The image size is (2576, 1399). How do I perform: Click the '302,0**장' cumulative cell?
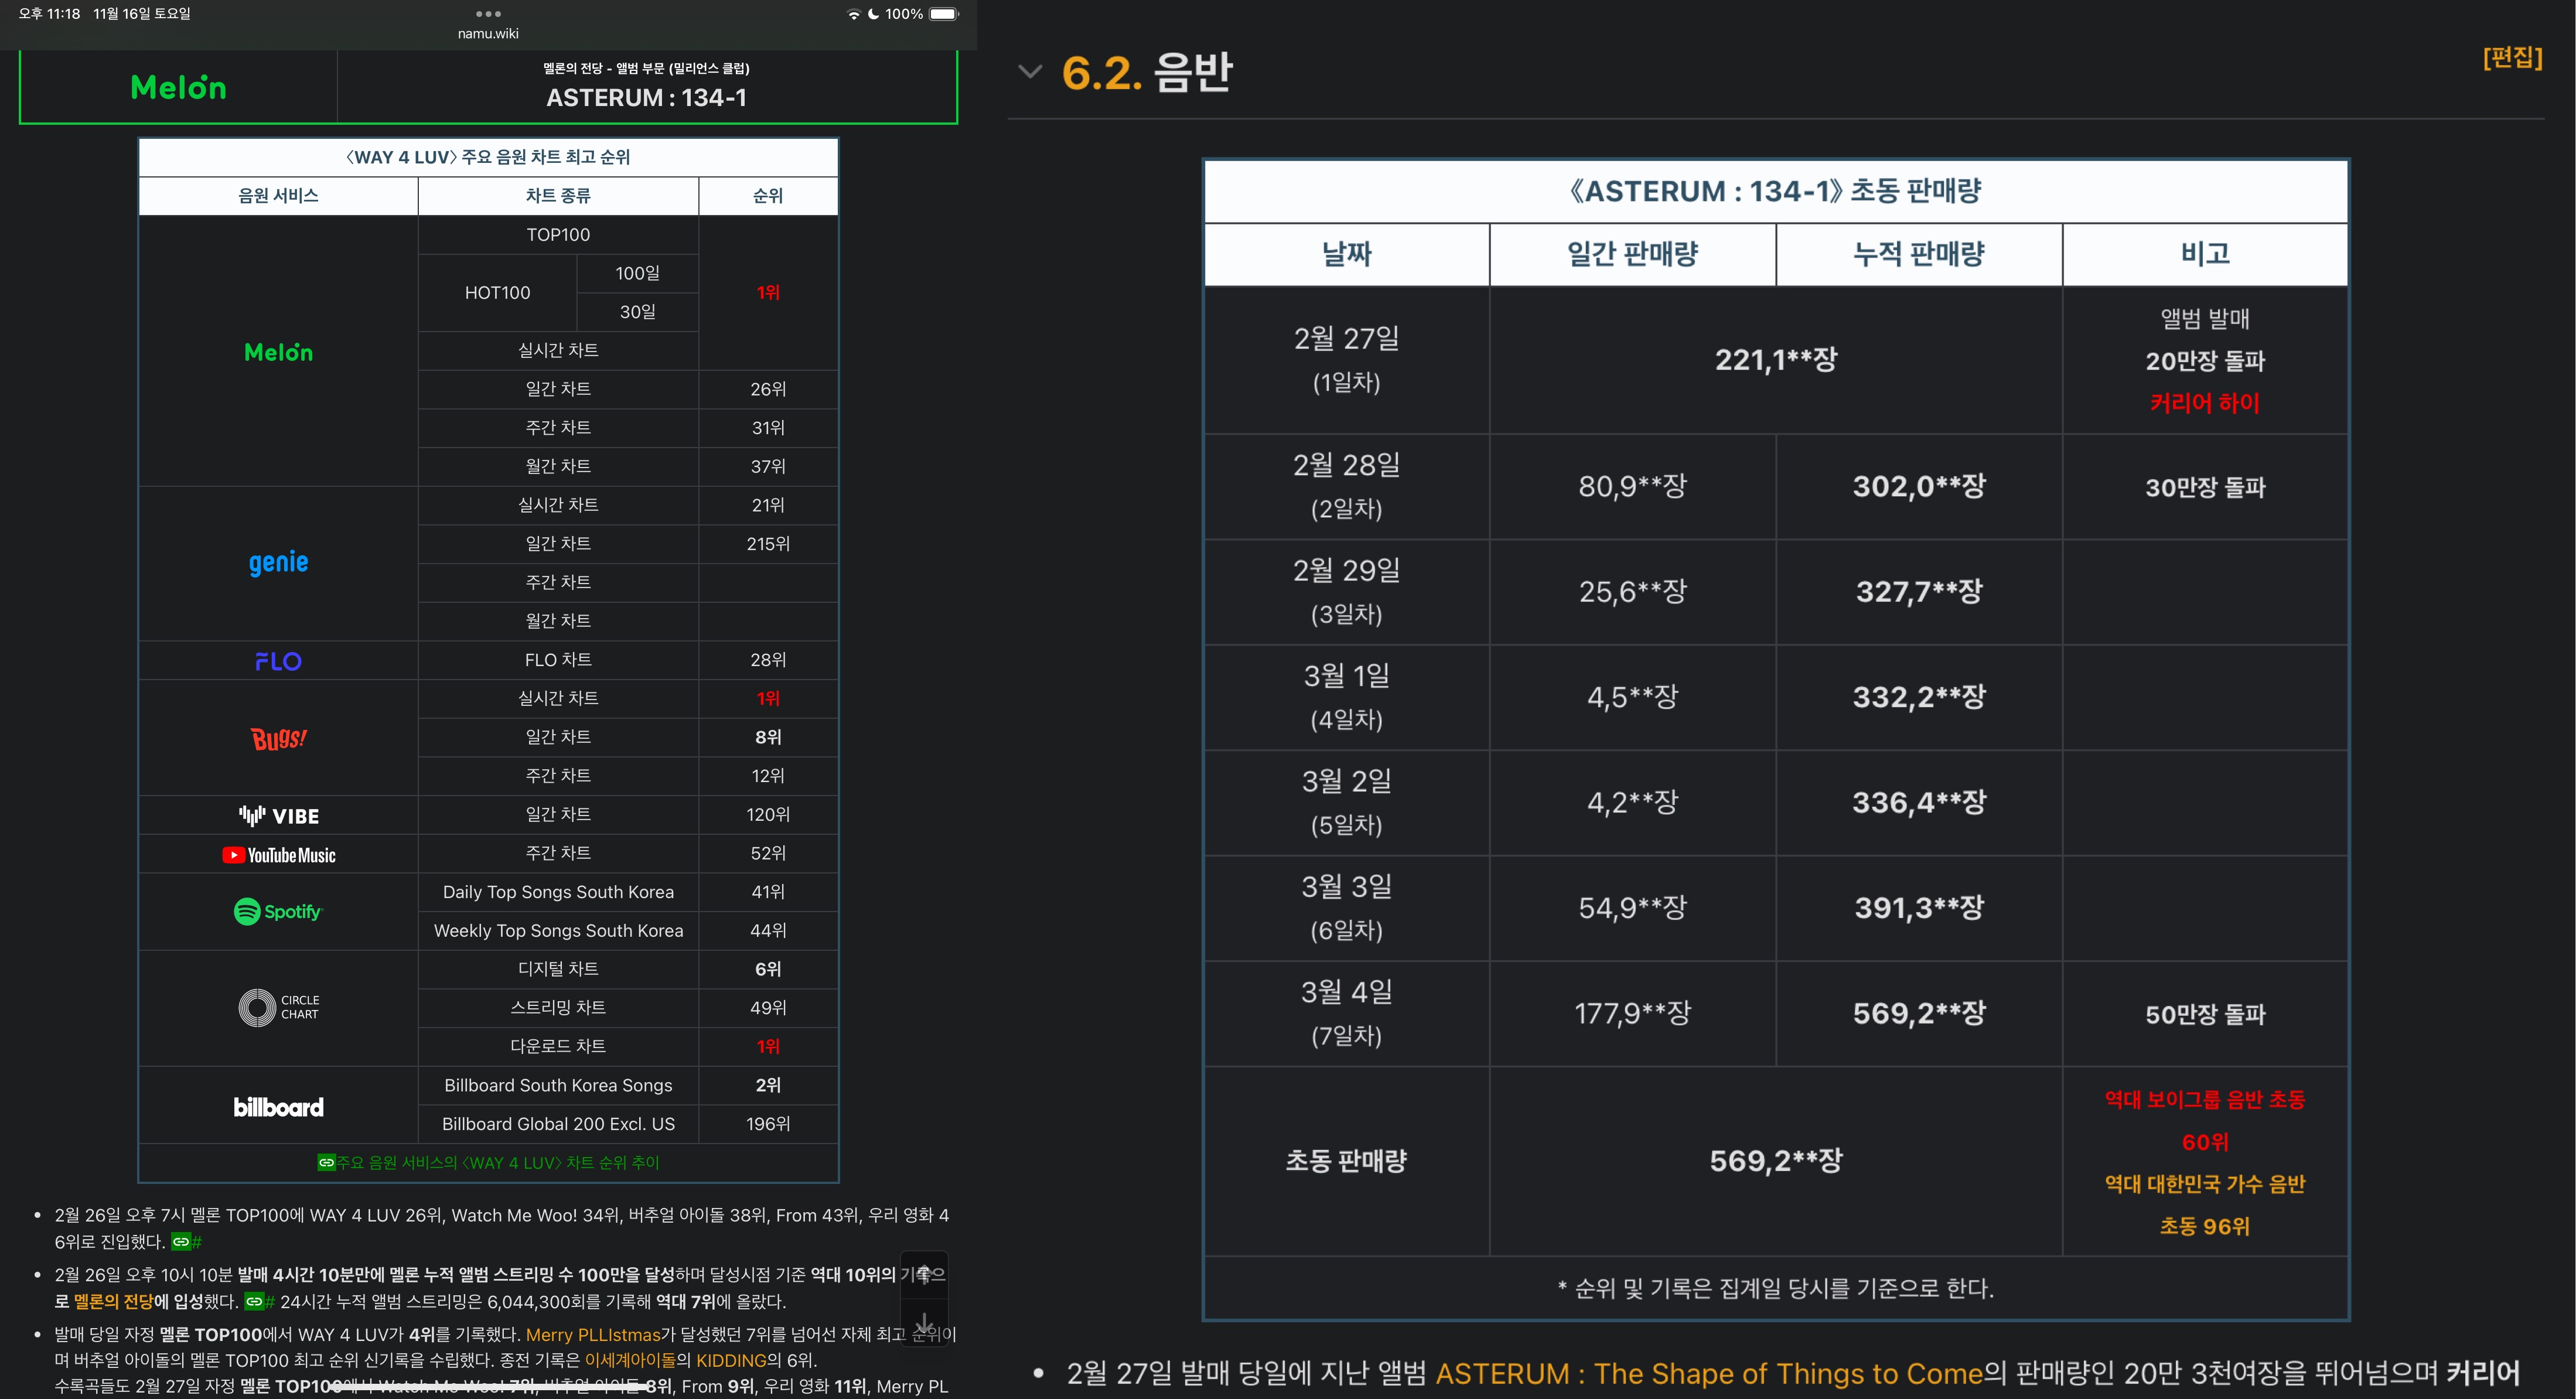click(x=1919, y=486)
